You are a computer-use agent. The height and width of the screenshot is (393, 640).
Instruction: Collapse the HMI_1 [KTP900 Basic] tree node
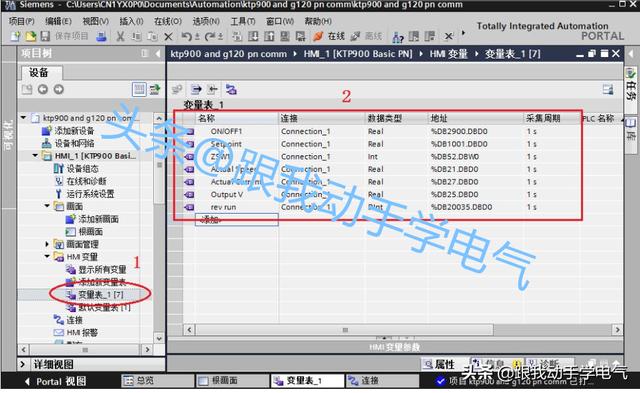(x=35, y=155)
